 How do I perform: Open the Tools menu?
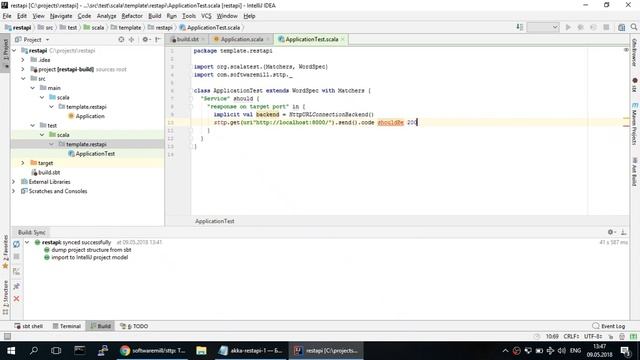[189, 16]
